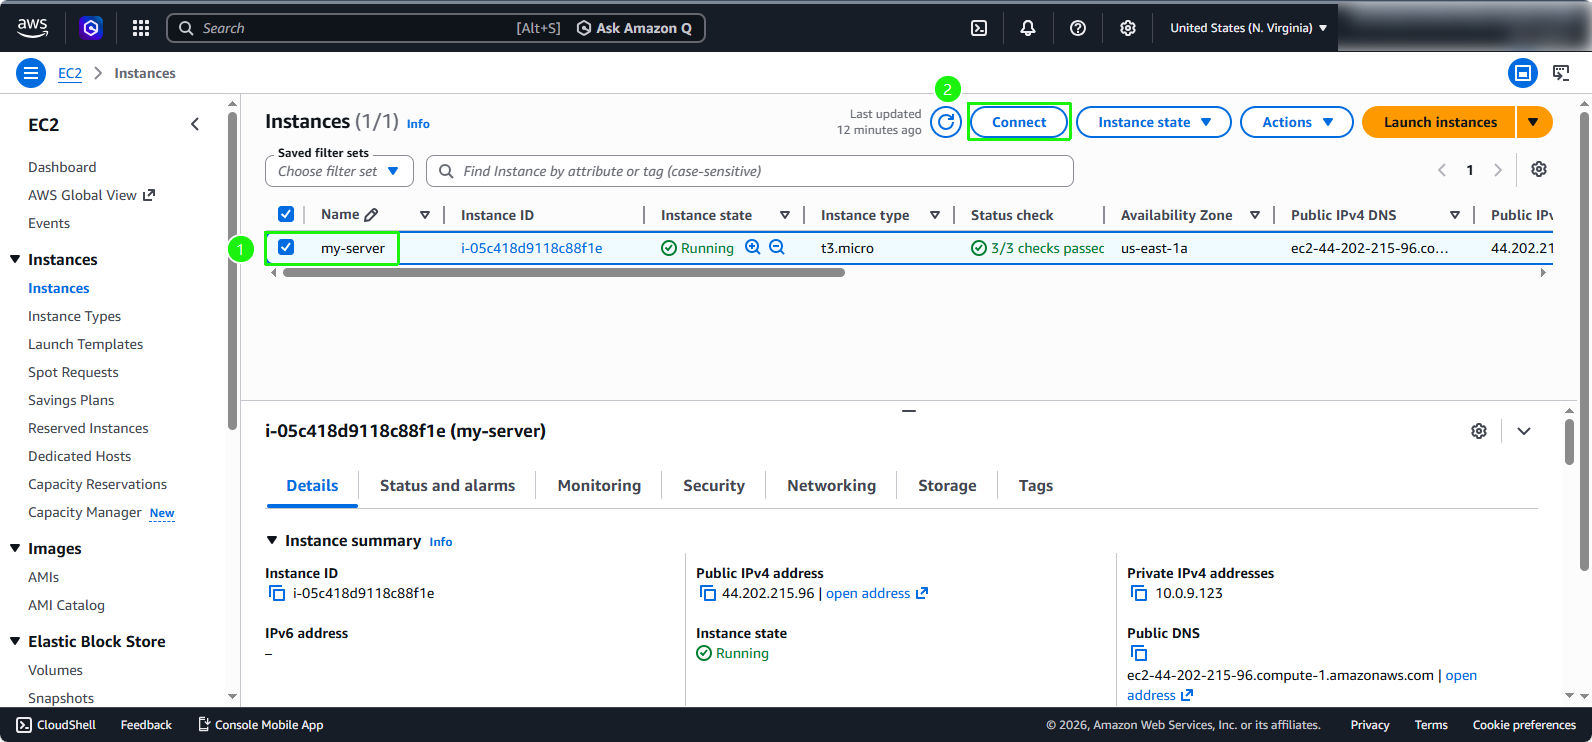Viewport: 1592px width, 742px height.
Task: Switch to the Tags tab
Action: point(1036,485)
